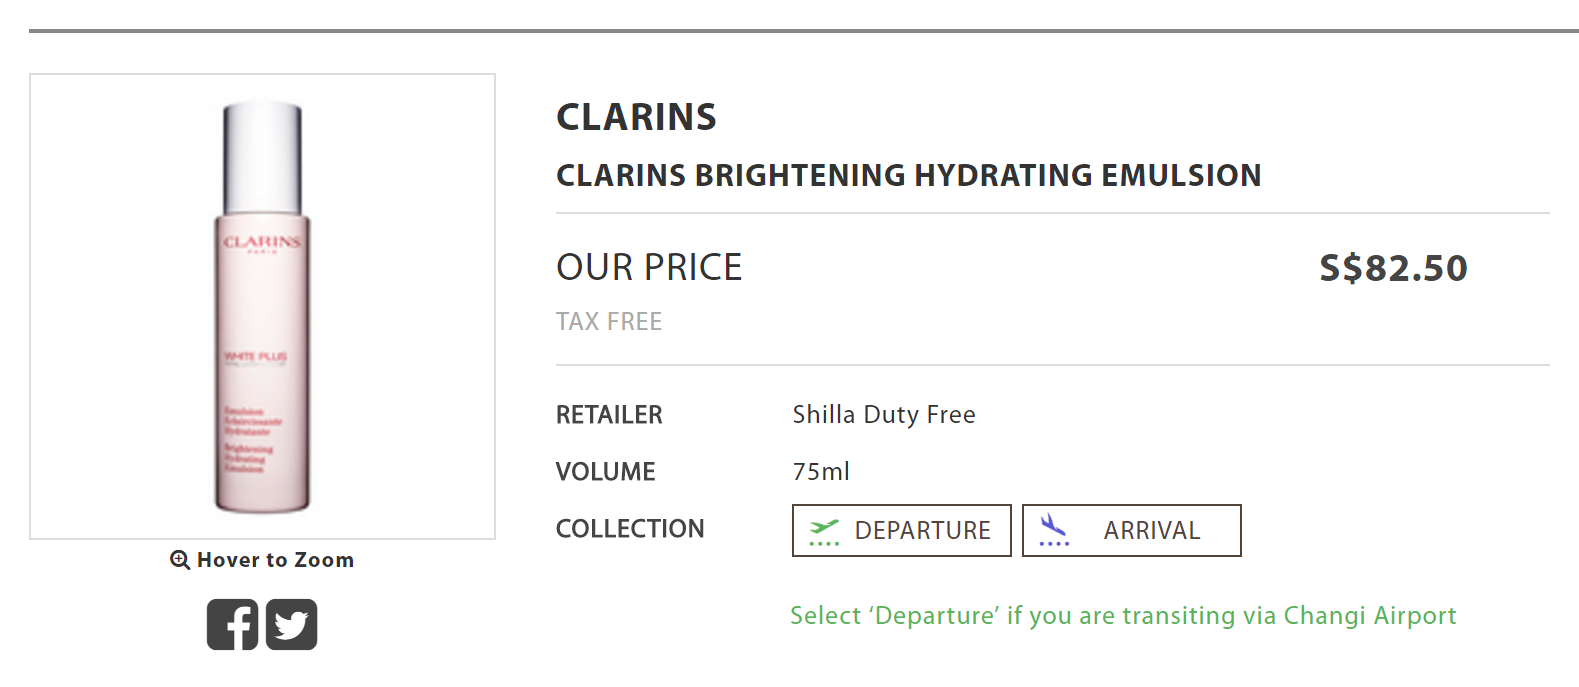Click the TAX FREE label
The width and height of the screenshot is (1579, 687).
point(609,322)
